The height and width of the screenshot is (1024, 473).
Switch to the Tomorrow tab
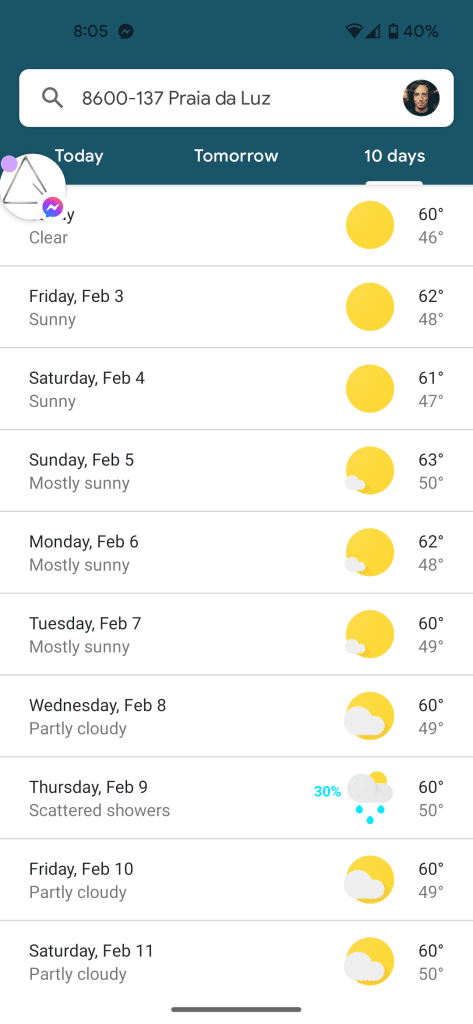coord(236,156)
